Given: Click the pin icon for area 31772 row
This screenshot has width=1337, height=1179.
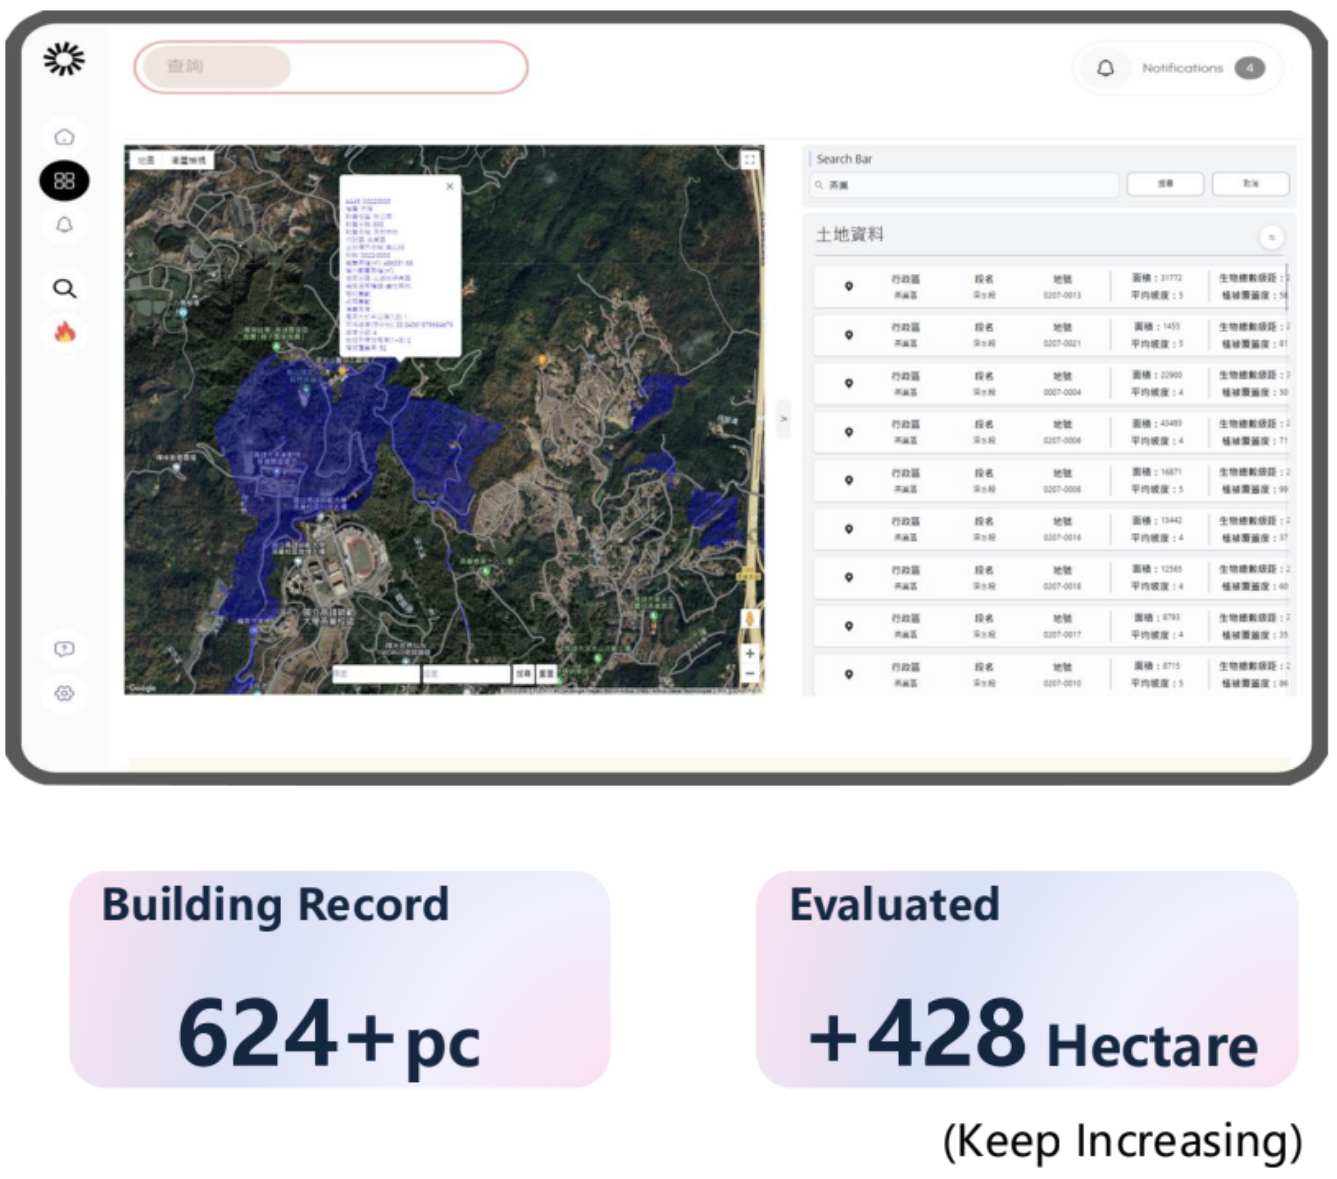Looking at the screenshot, I should coord(849,286).
